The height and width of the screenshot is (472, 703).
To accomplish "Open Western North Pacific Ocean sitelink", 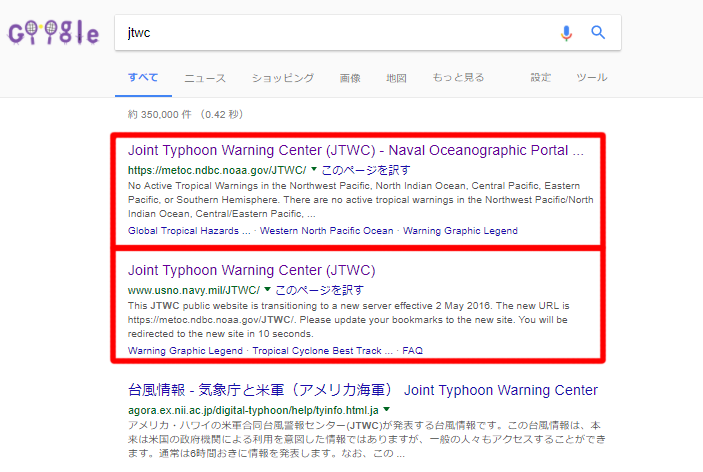I will point(326,231).
